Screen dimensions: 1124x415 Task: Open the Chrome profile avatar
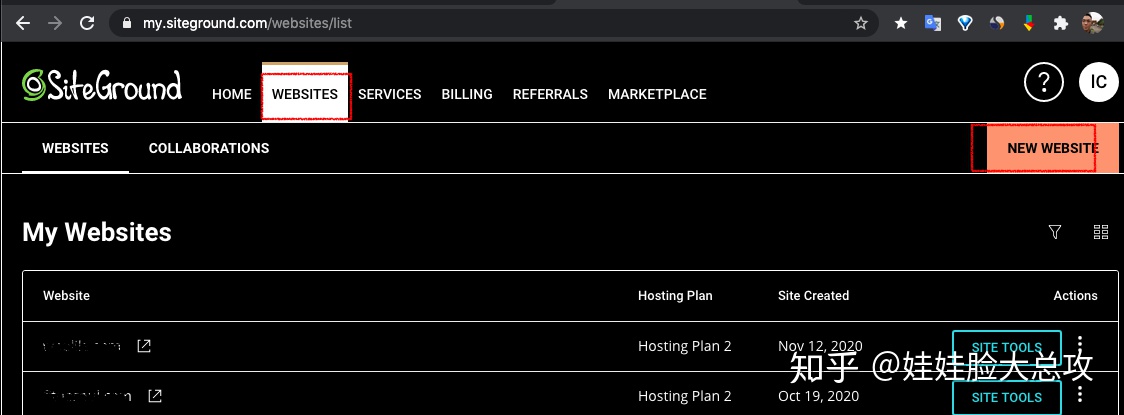[x=1093, y=23]
